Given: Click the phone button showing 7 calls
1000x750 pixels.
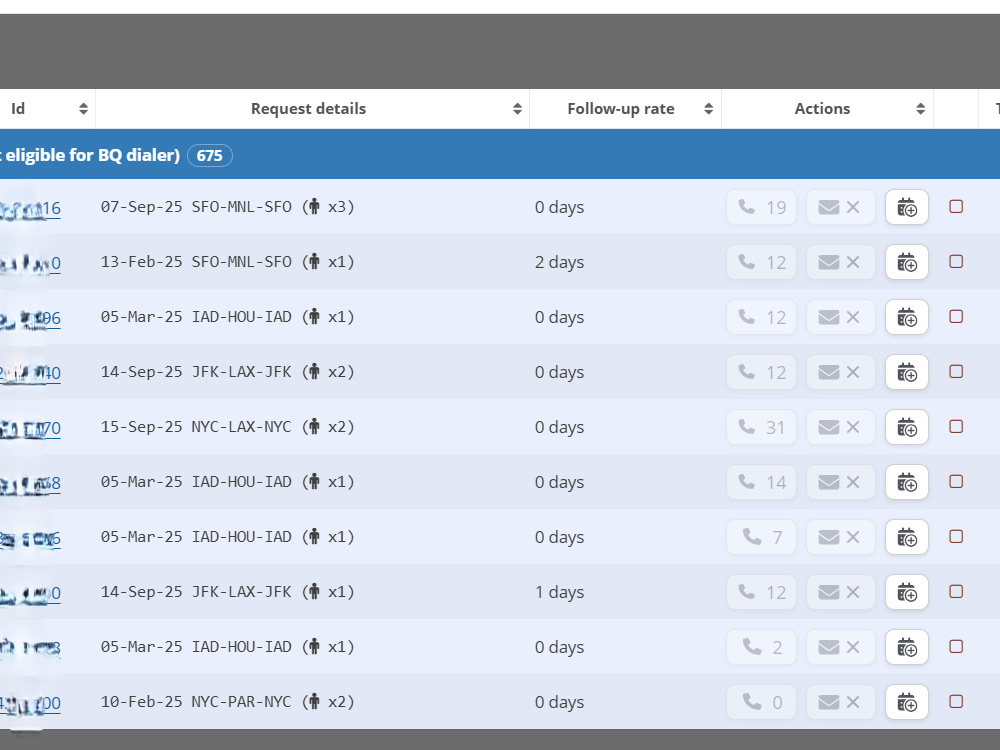Looking at the screenshot, I should click(x=761, y=537).
